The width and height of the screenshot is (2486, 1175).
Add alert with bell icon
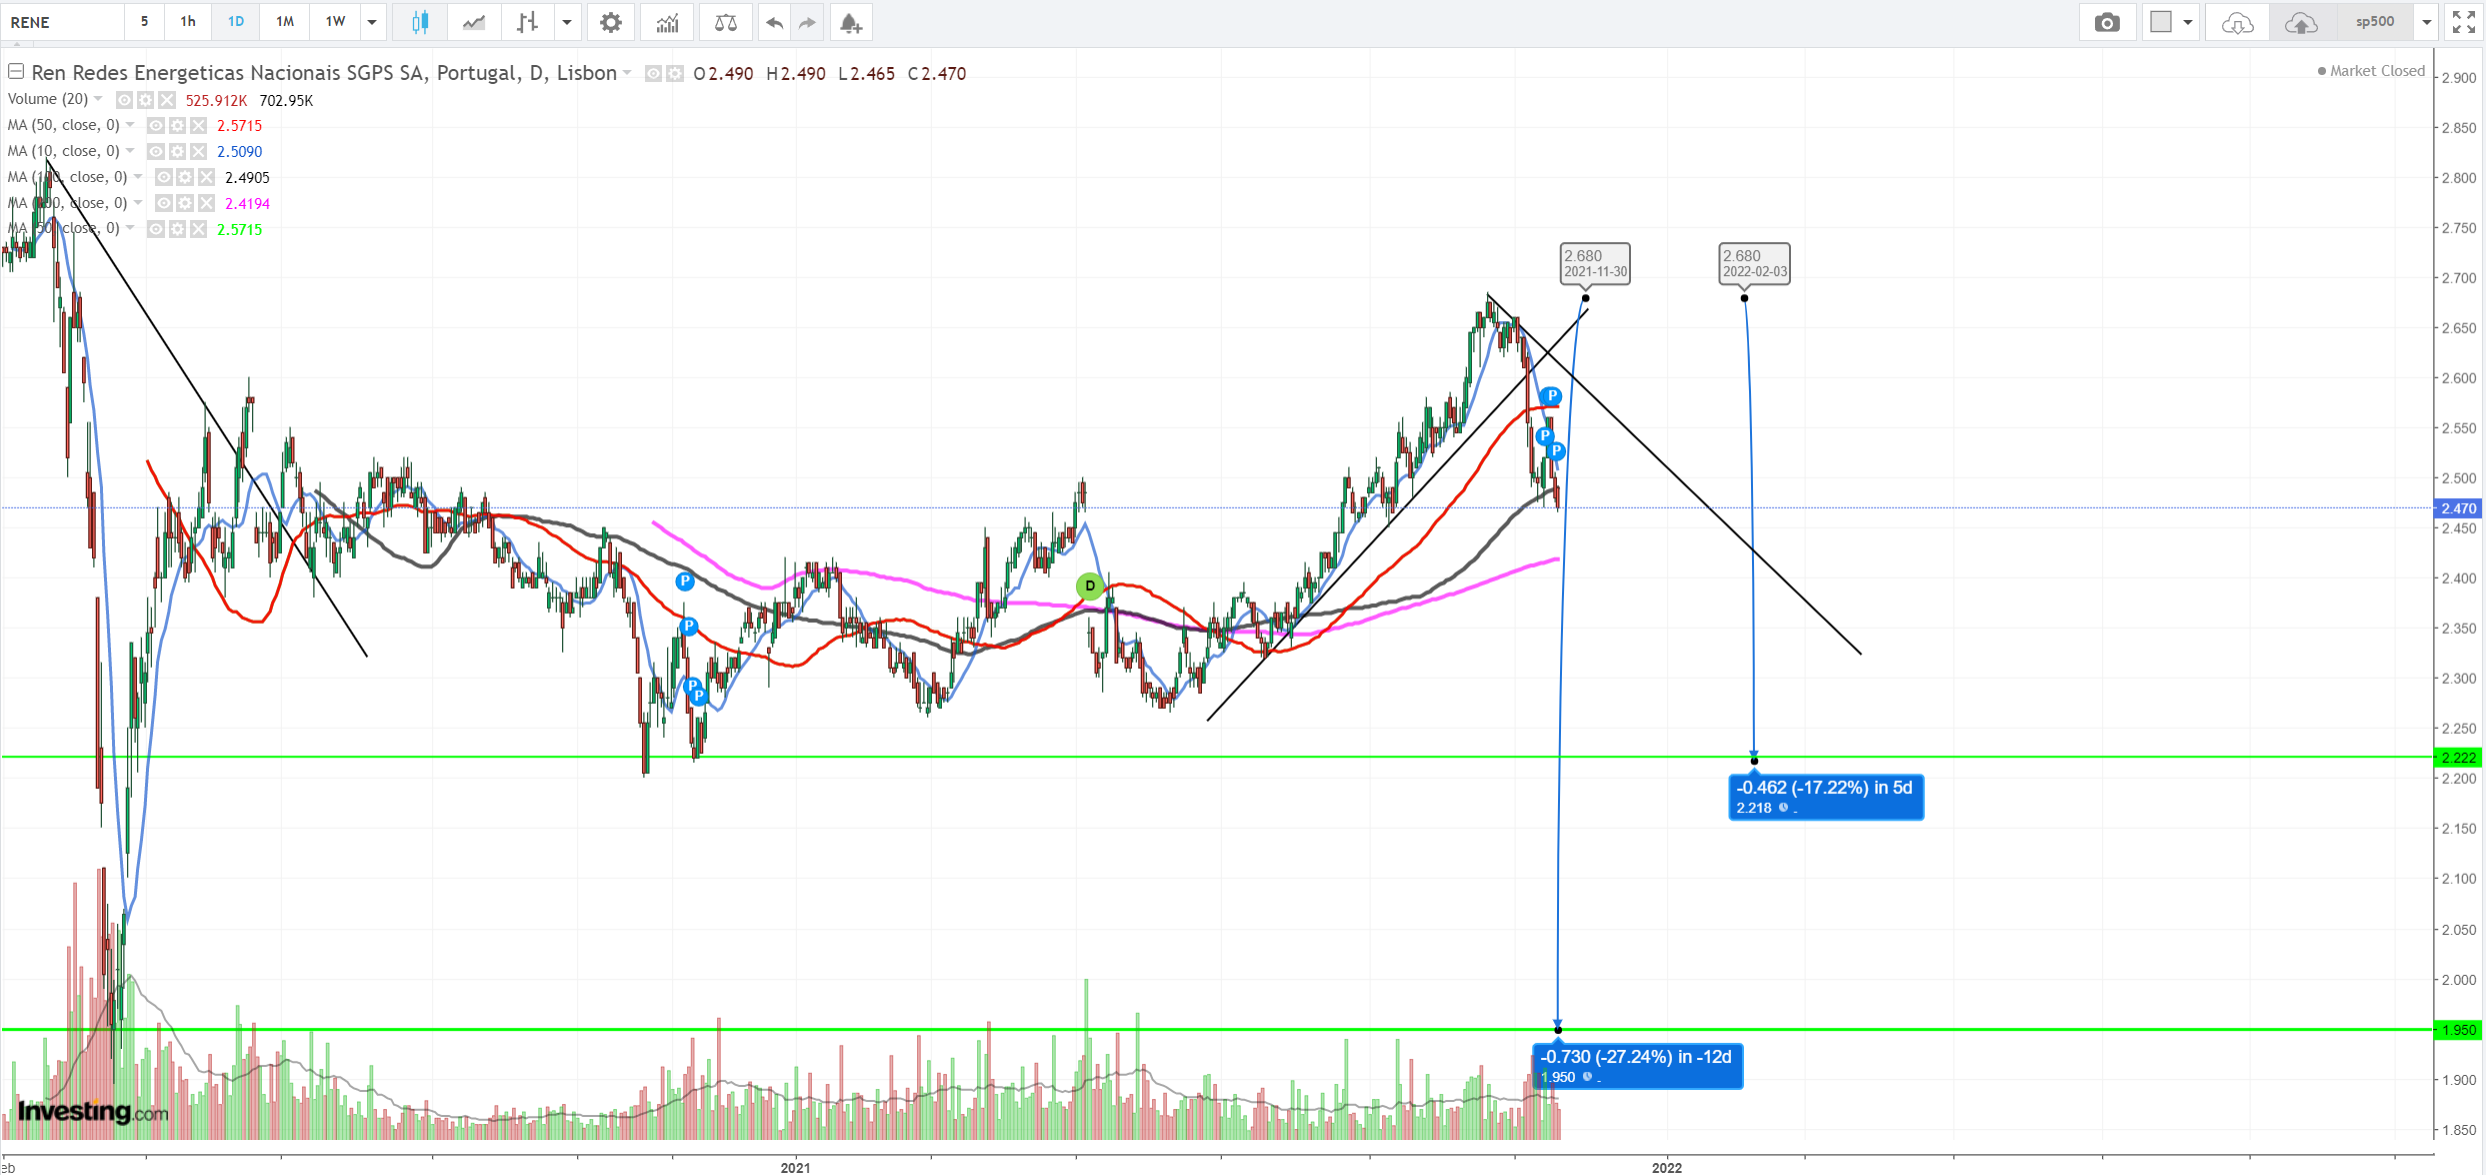850,22
